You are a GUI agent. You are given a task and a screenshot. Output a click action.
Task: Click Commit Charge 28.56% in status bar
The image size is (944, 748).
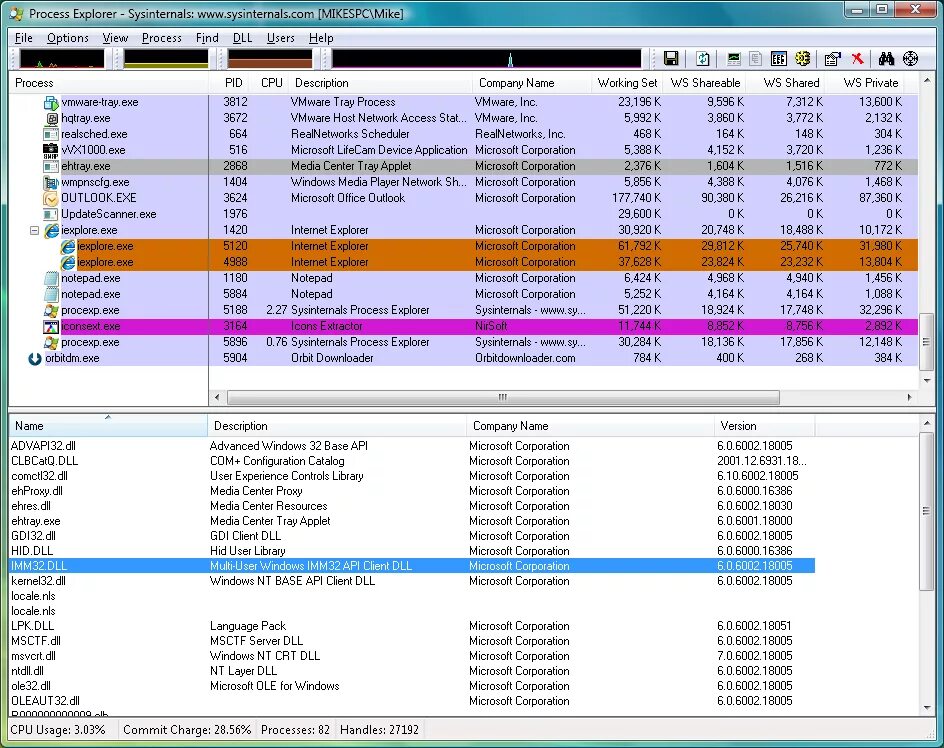tap(187, 730)
